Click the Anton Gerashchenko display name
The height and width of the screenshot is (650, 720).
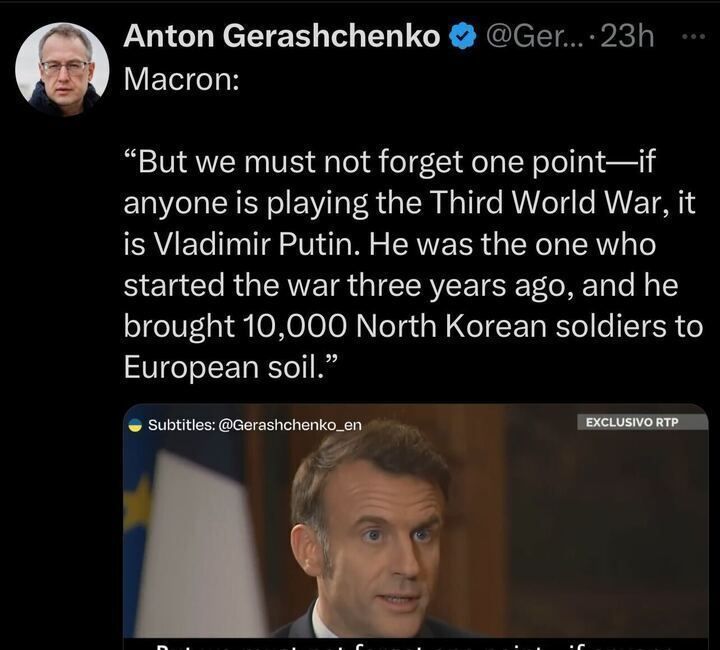coord(282,36)
